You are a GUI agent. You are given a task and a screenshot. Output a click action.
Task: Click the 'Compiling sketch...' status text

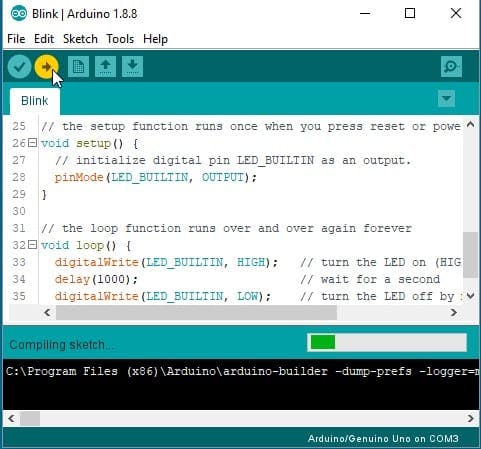(62, 345)
